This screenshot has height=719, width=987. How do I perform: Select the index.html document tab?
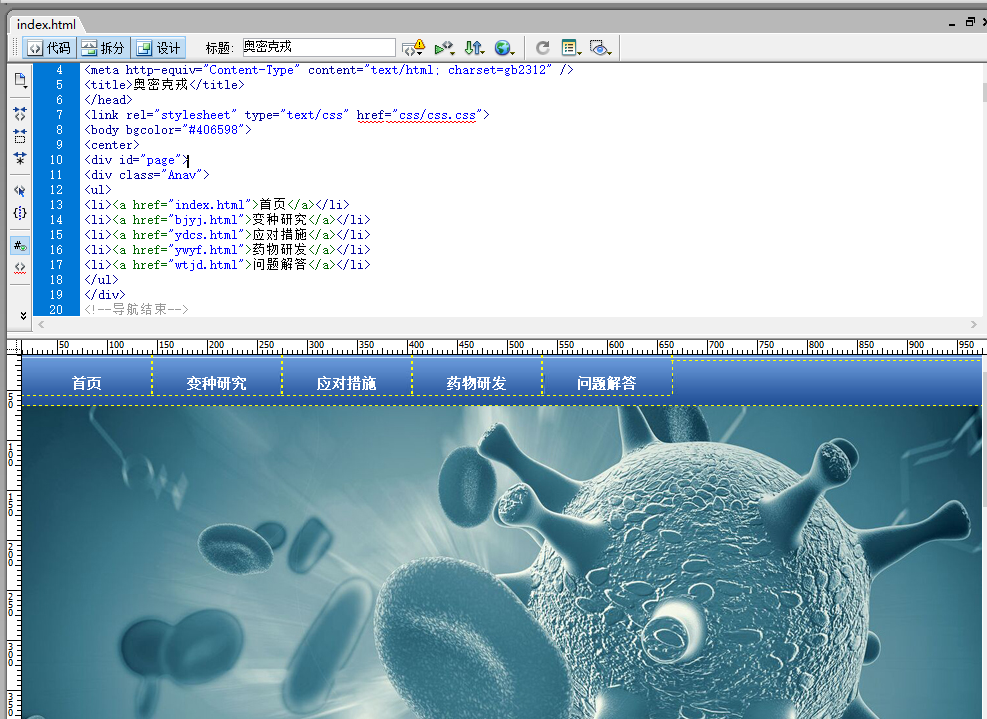pos(46,25)
